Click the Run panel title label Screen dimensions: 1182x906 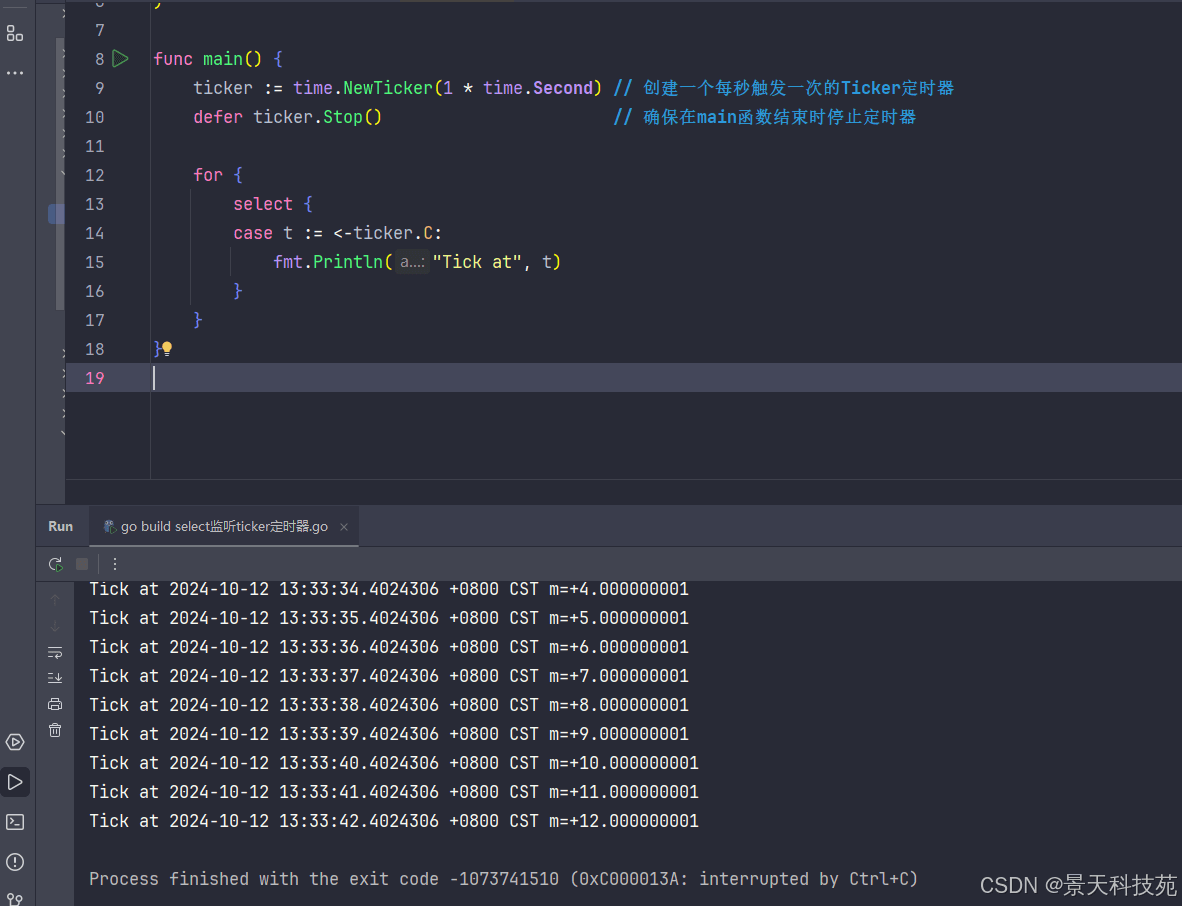(x=60, y=527)
